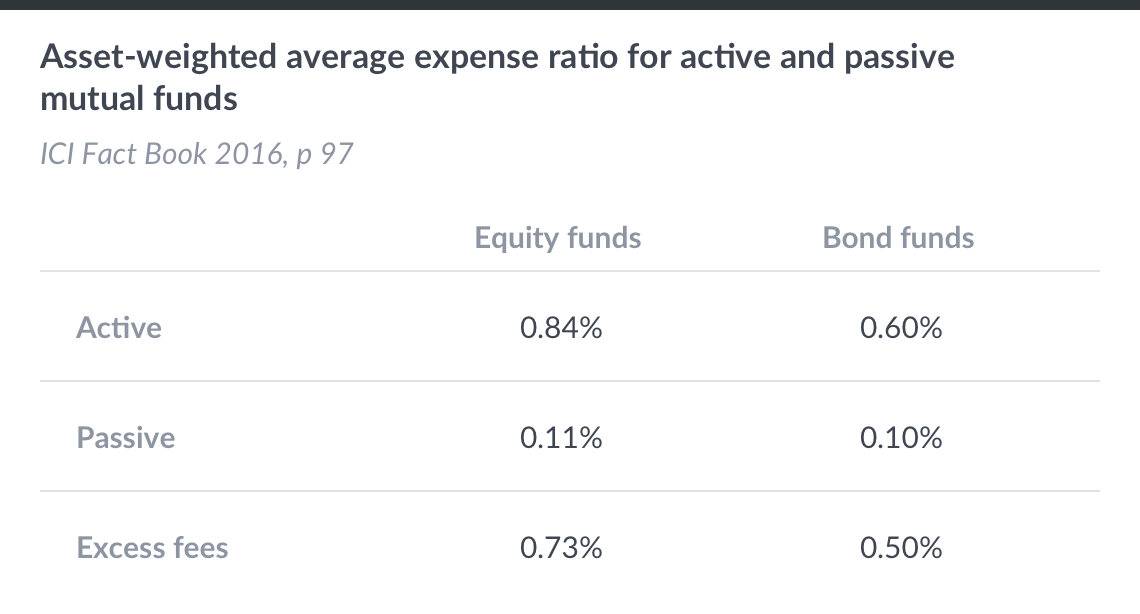Click the Active row label
The image size is (1140, 614).
click(x=119, y=328)
